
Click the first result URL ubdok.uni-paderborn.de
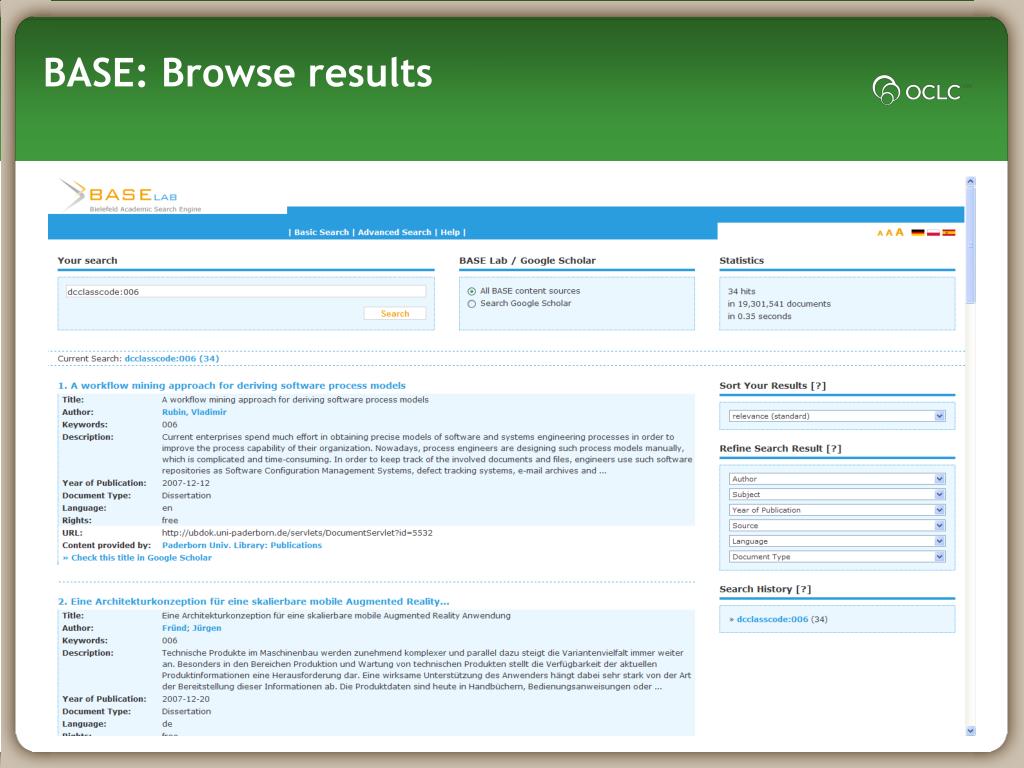tap(297, 533)
